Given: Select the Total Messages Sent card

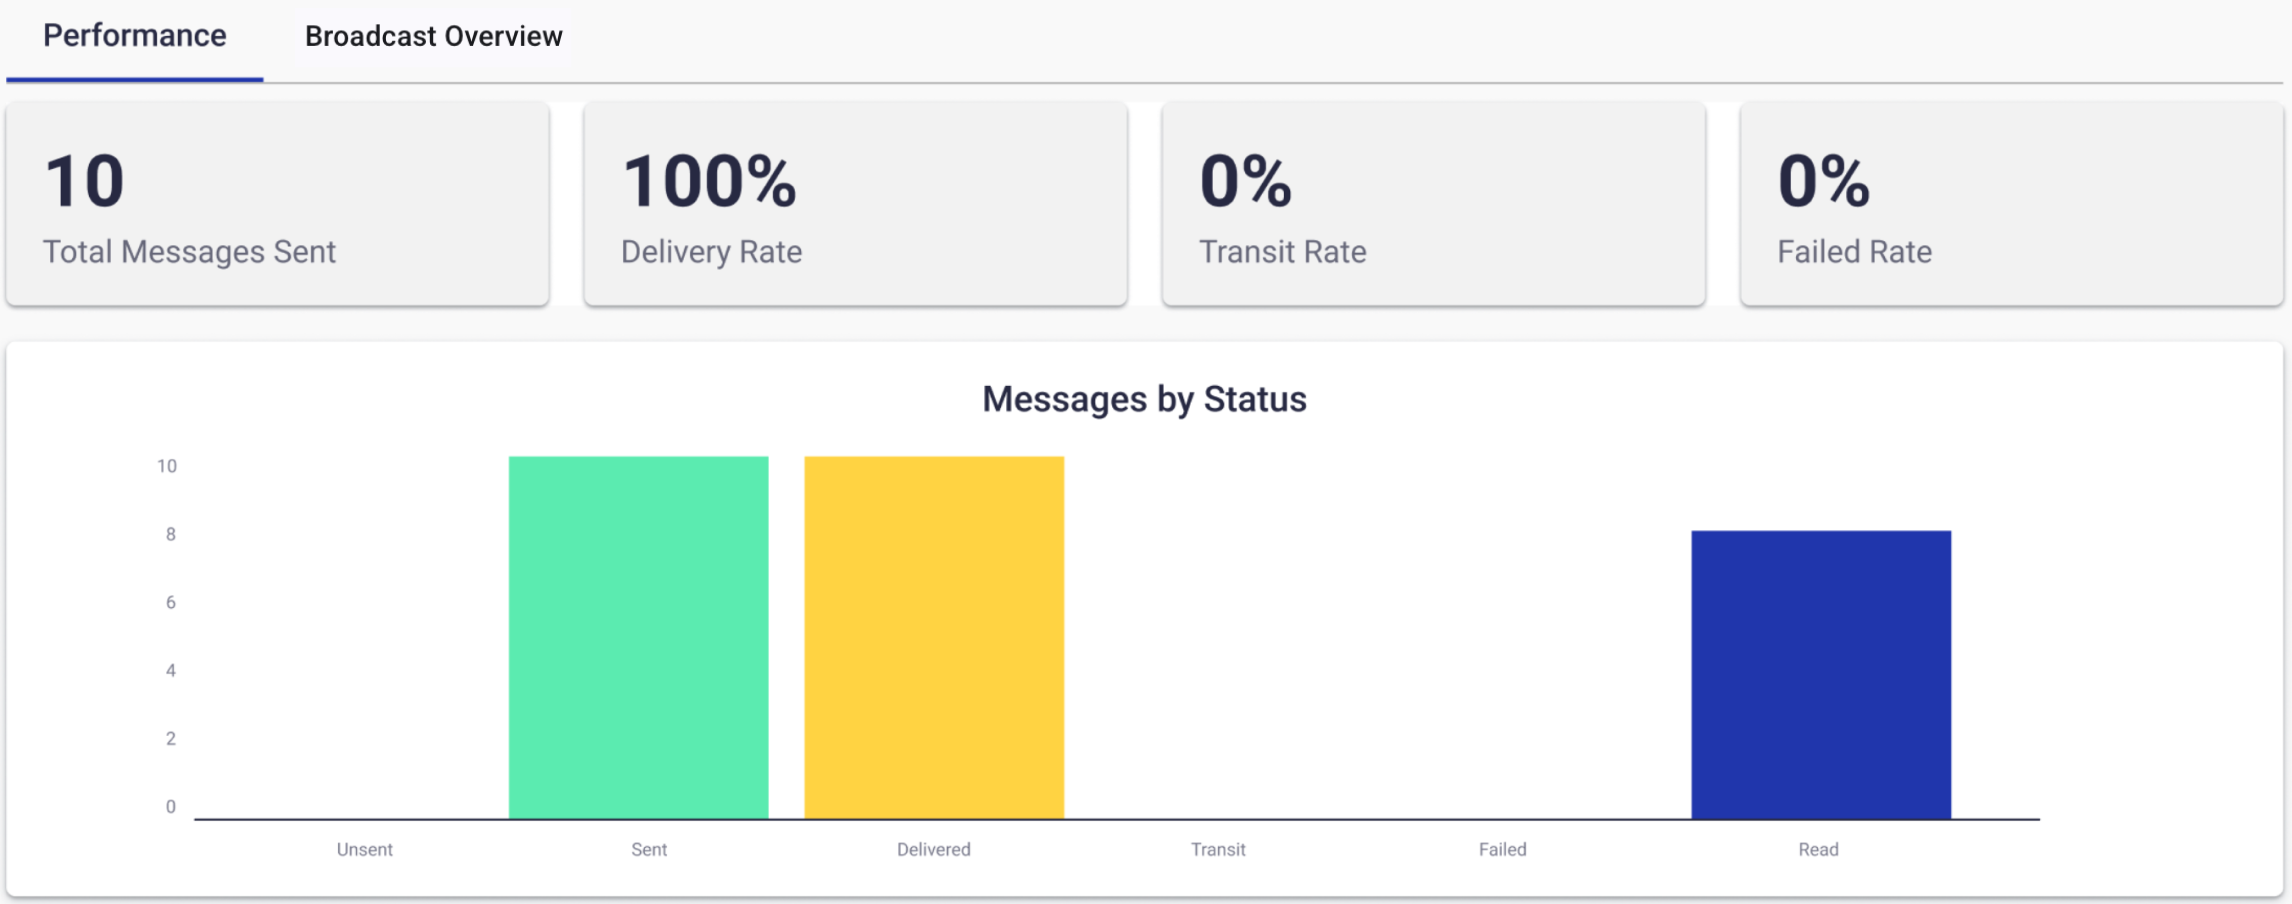Looking at the screenshot, I should [278, 203].
